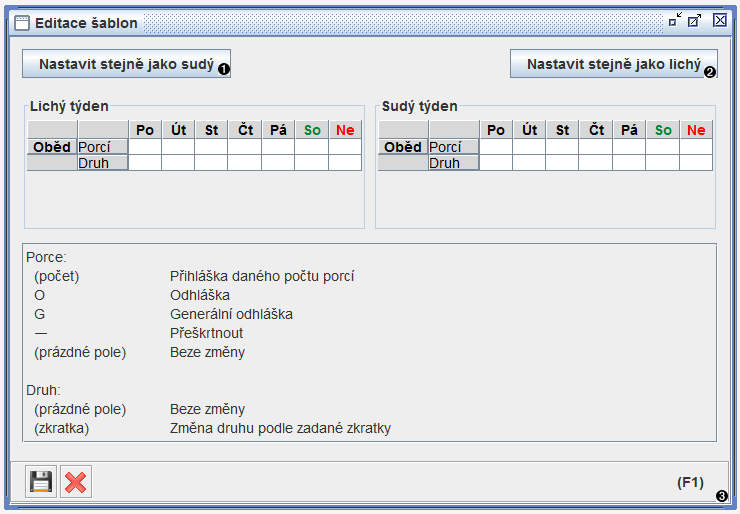The height and width of the screenshot is (514, 740).
Task: Click the maximize window title bar icon
Action: (x=696, y=20)
